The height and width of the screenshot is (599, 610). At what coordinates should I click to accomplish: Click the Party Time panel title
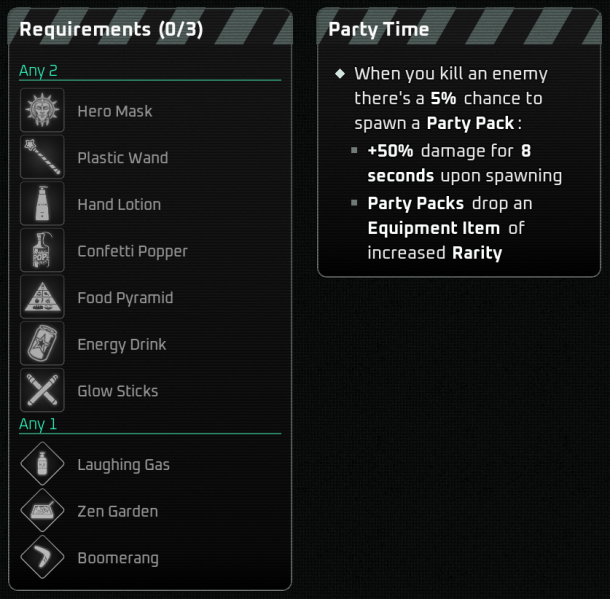378,29
